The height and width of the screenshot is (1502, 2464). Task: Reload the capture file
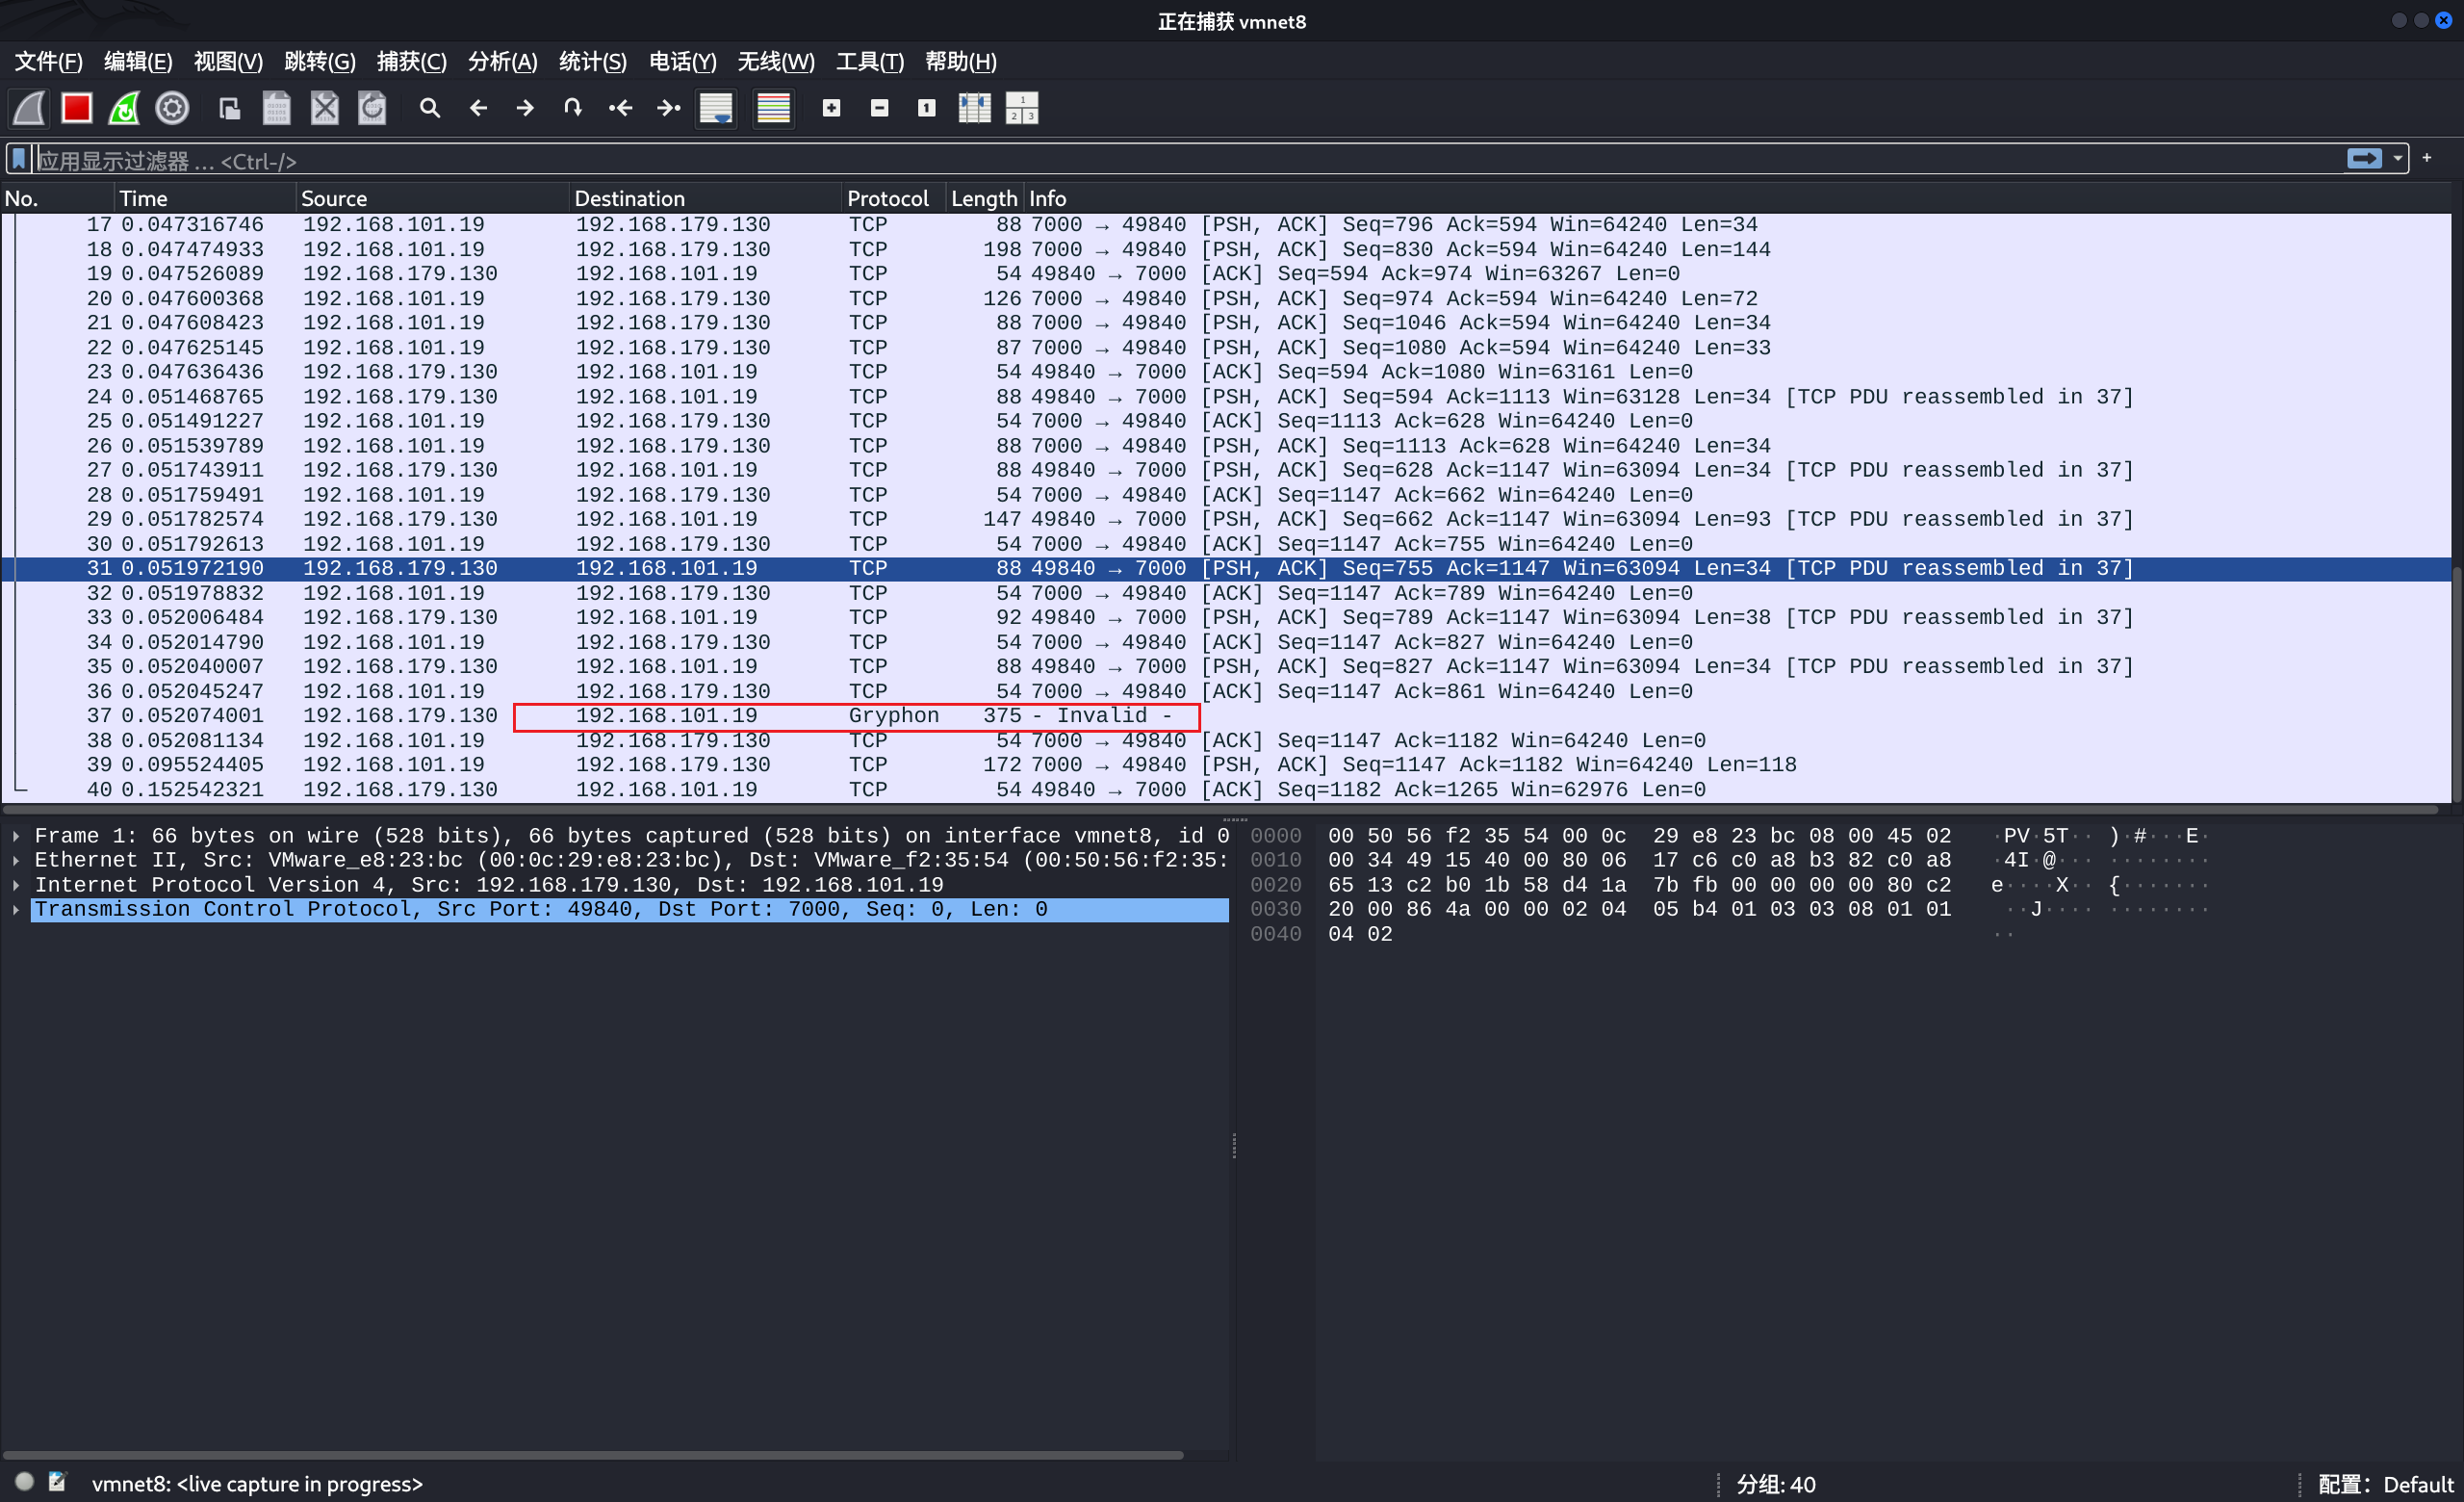pos(372,108)
